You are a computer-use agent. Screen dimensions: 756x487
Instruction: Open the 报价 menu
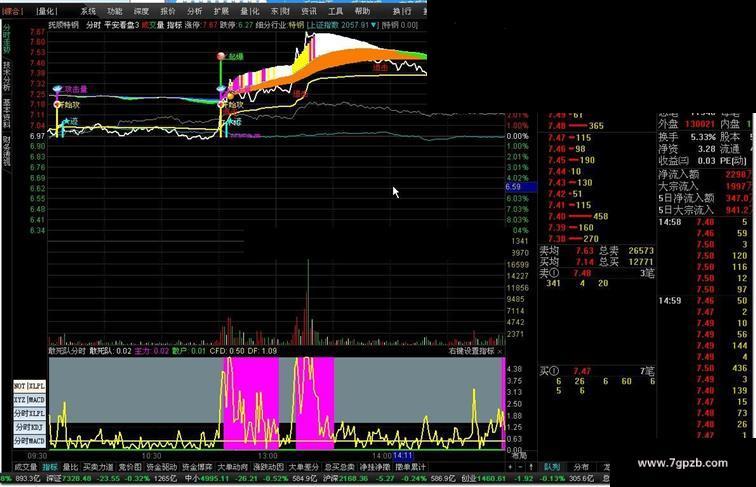pyautogui.click(x=167, y=11)
